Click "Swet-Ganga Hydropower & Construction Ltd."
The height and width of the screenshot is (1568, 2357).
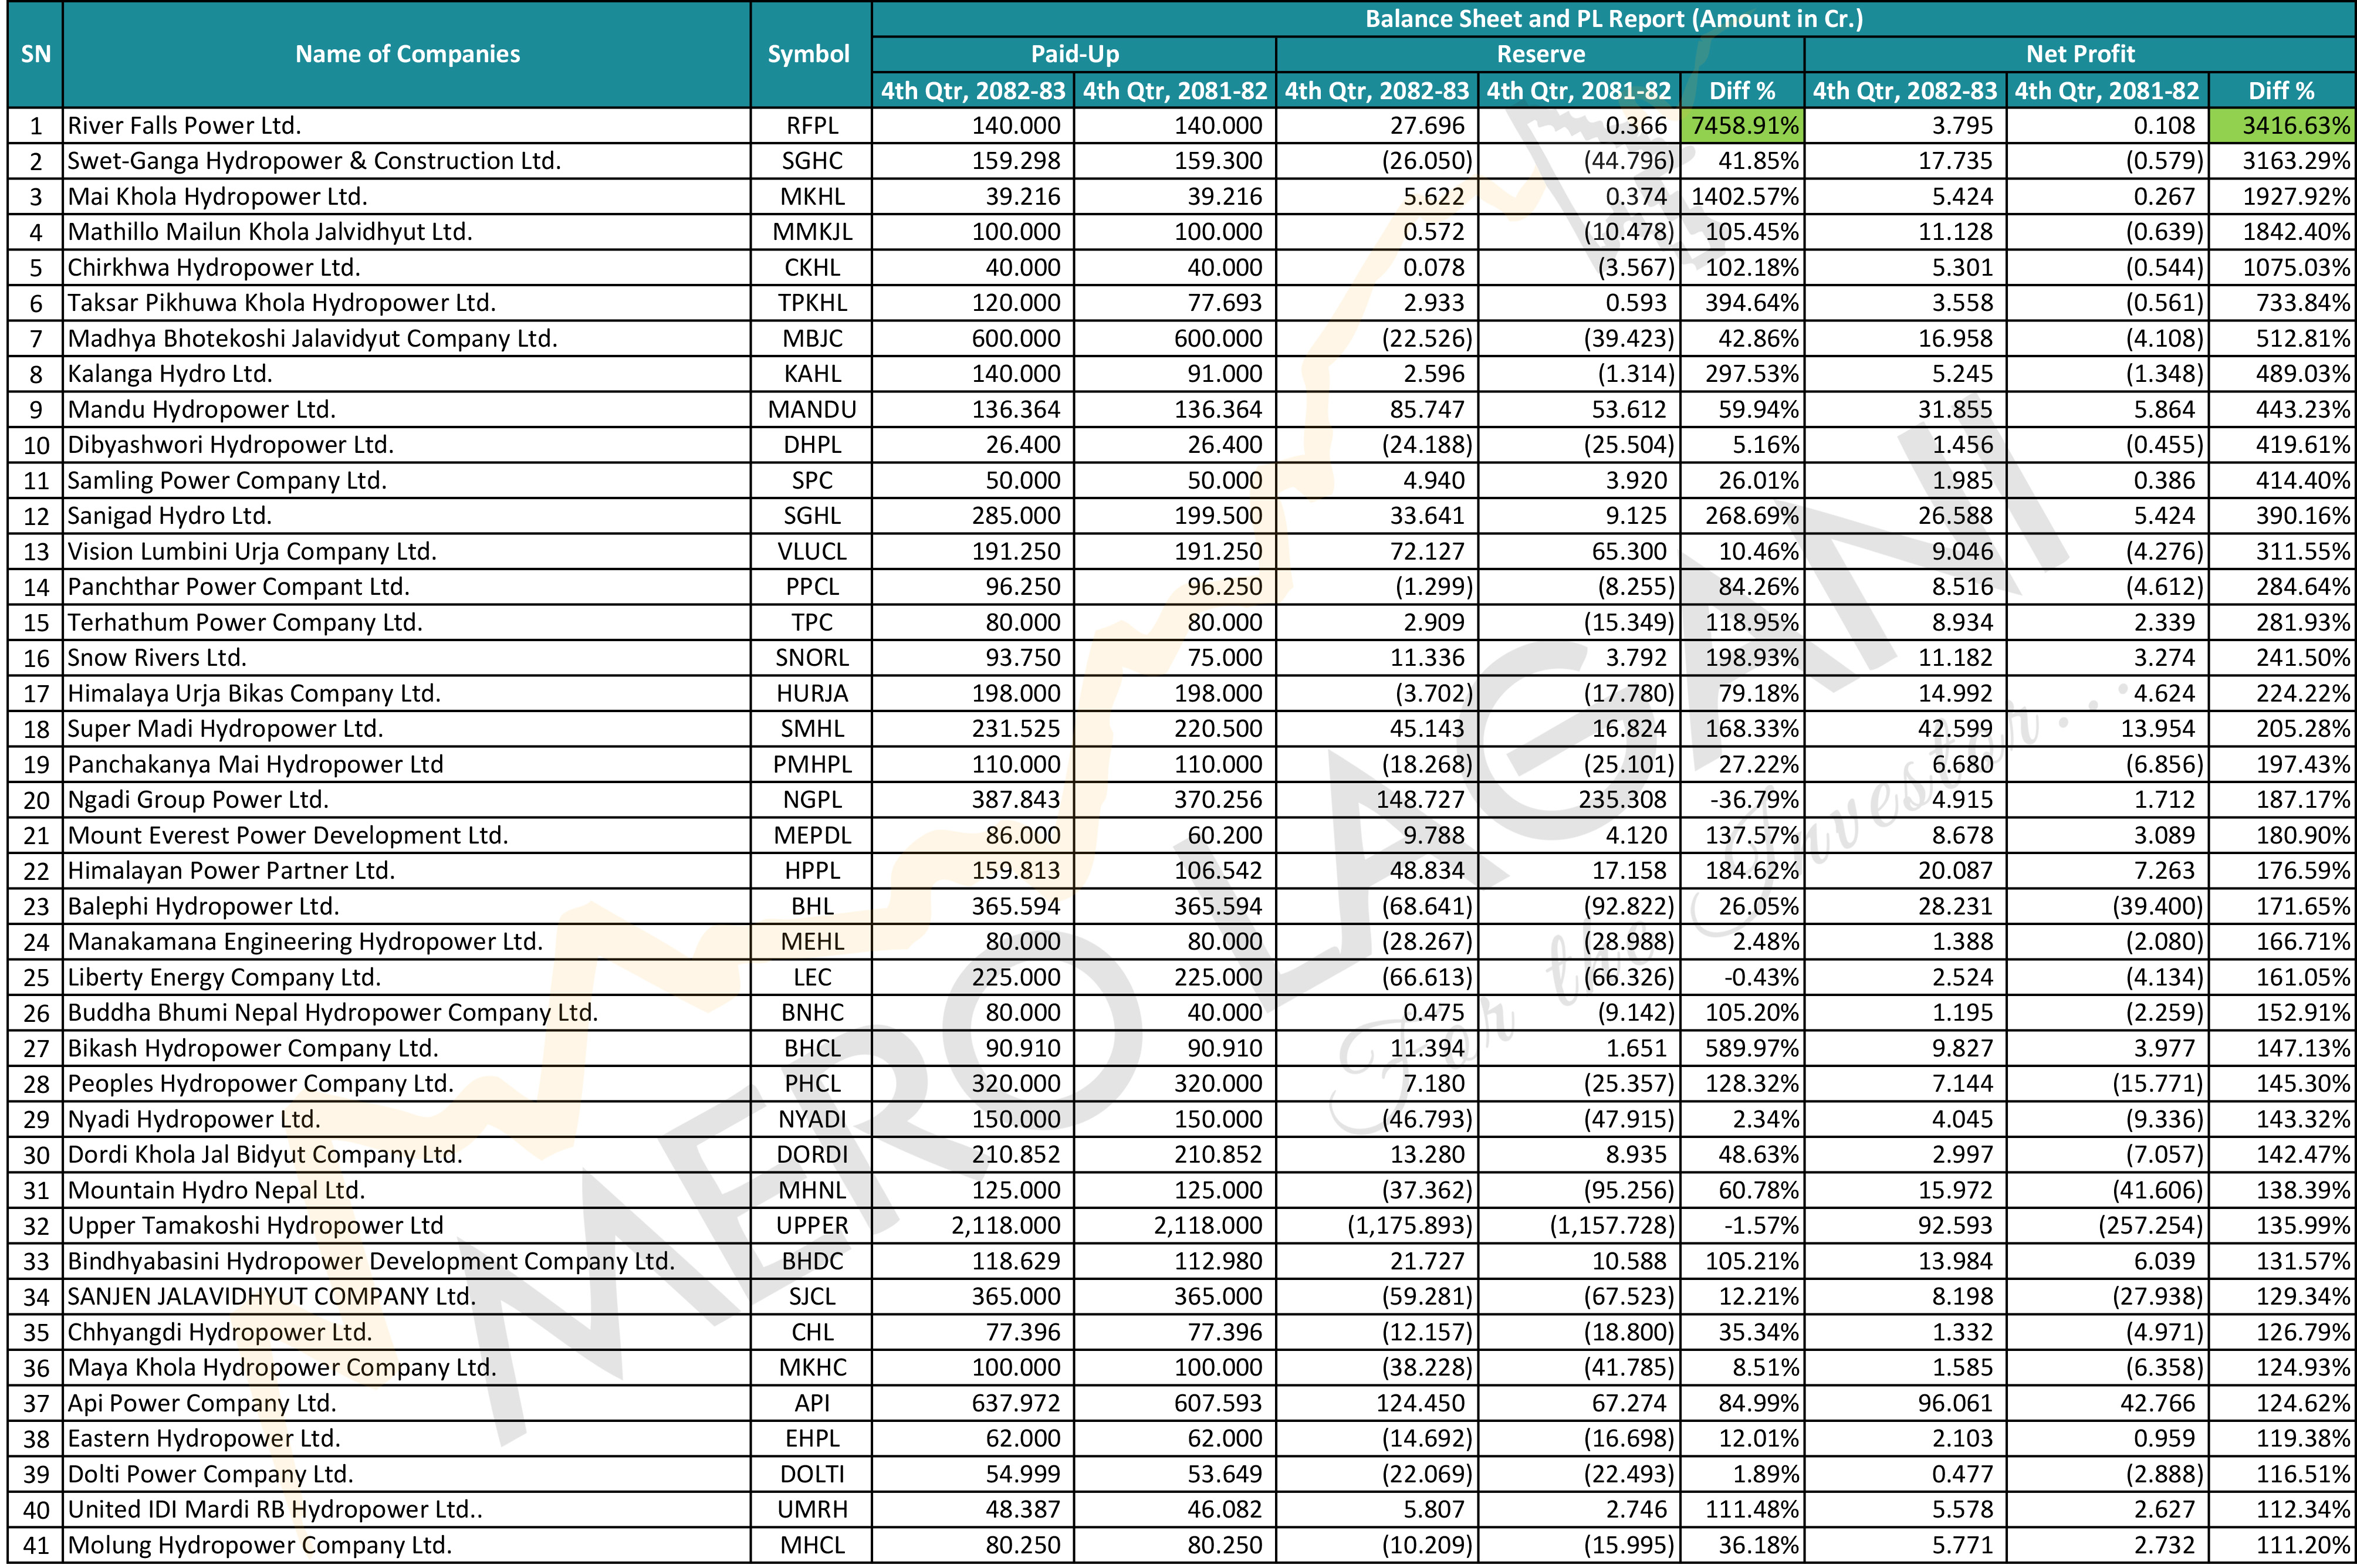point(314,161)
